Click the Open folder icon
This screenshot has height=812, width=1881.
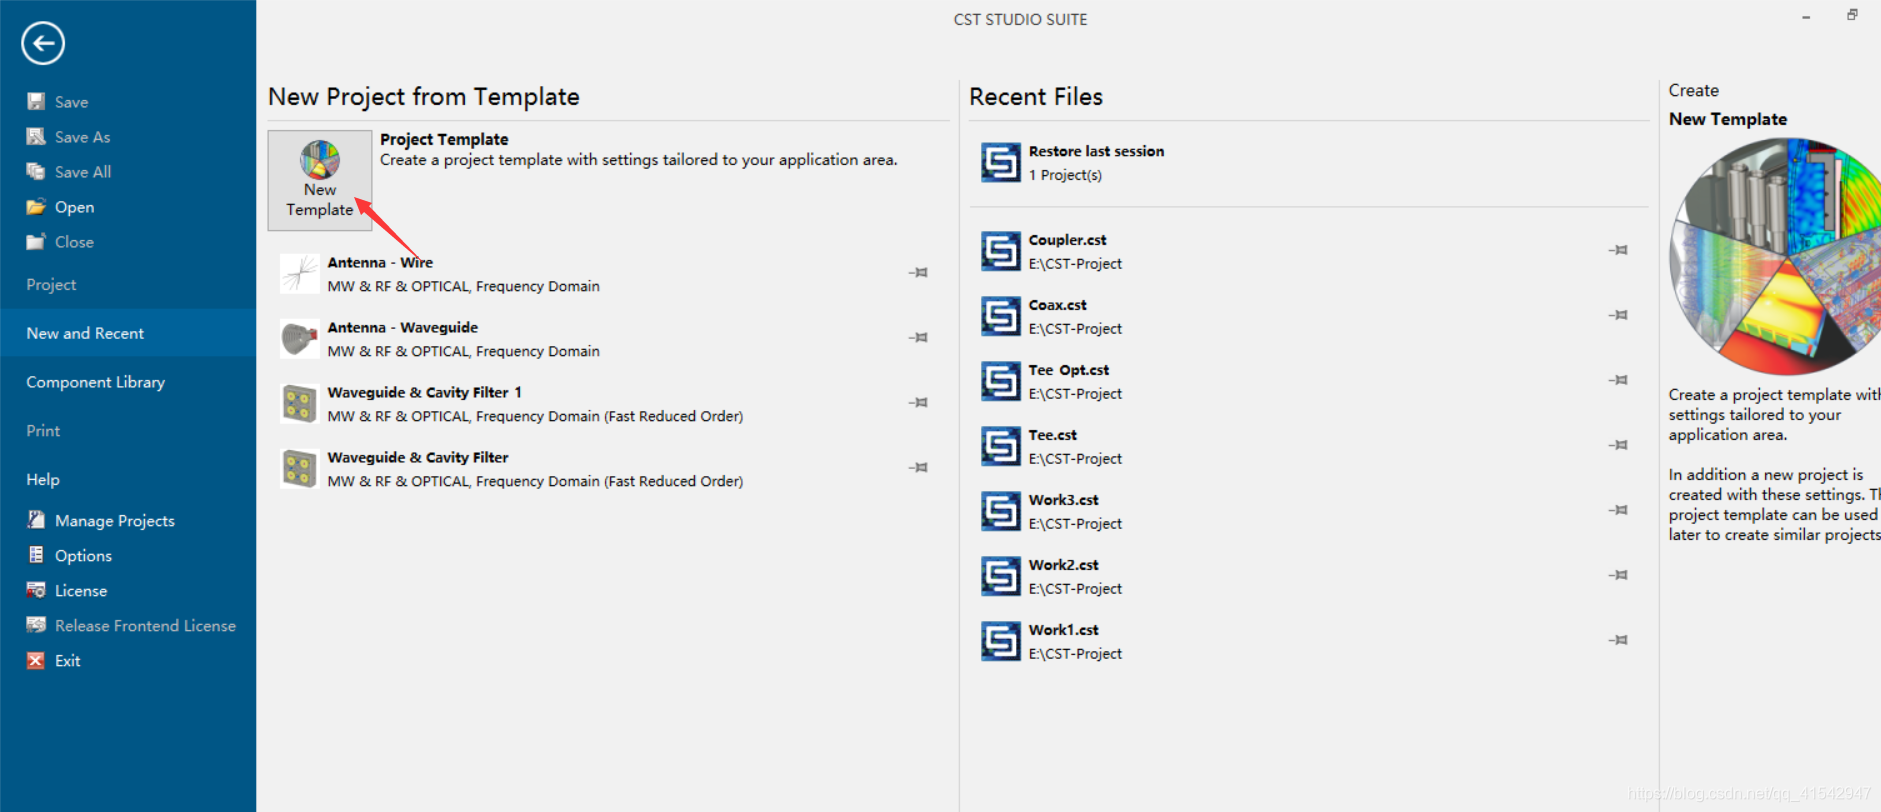click(x=36, y=206)
